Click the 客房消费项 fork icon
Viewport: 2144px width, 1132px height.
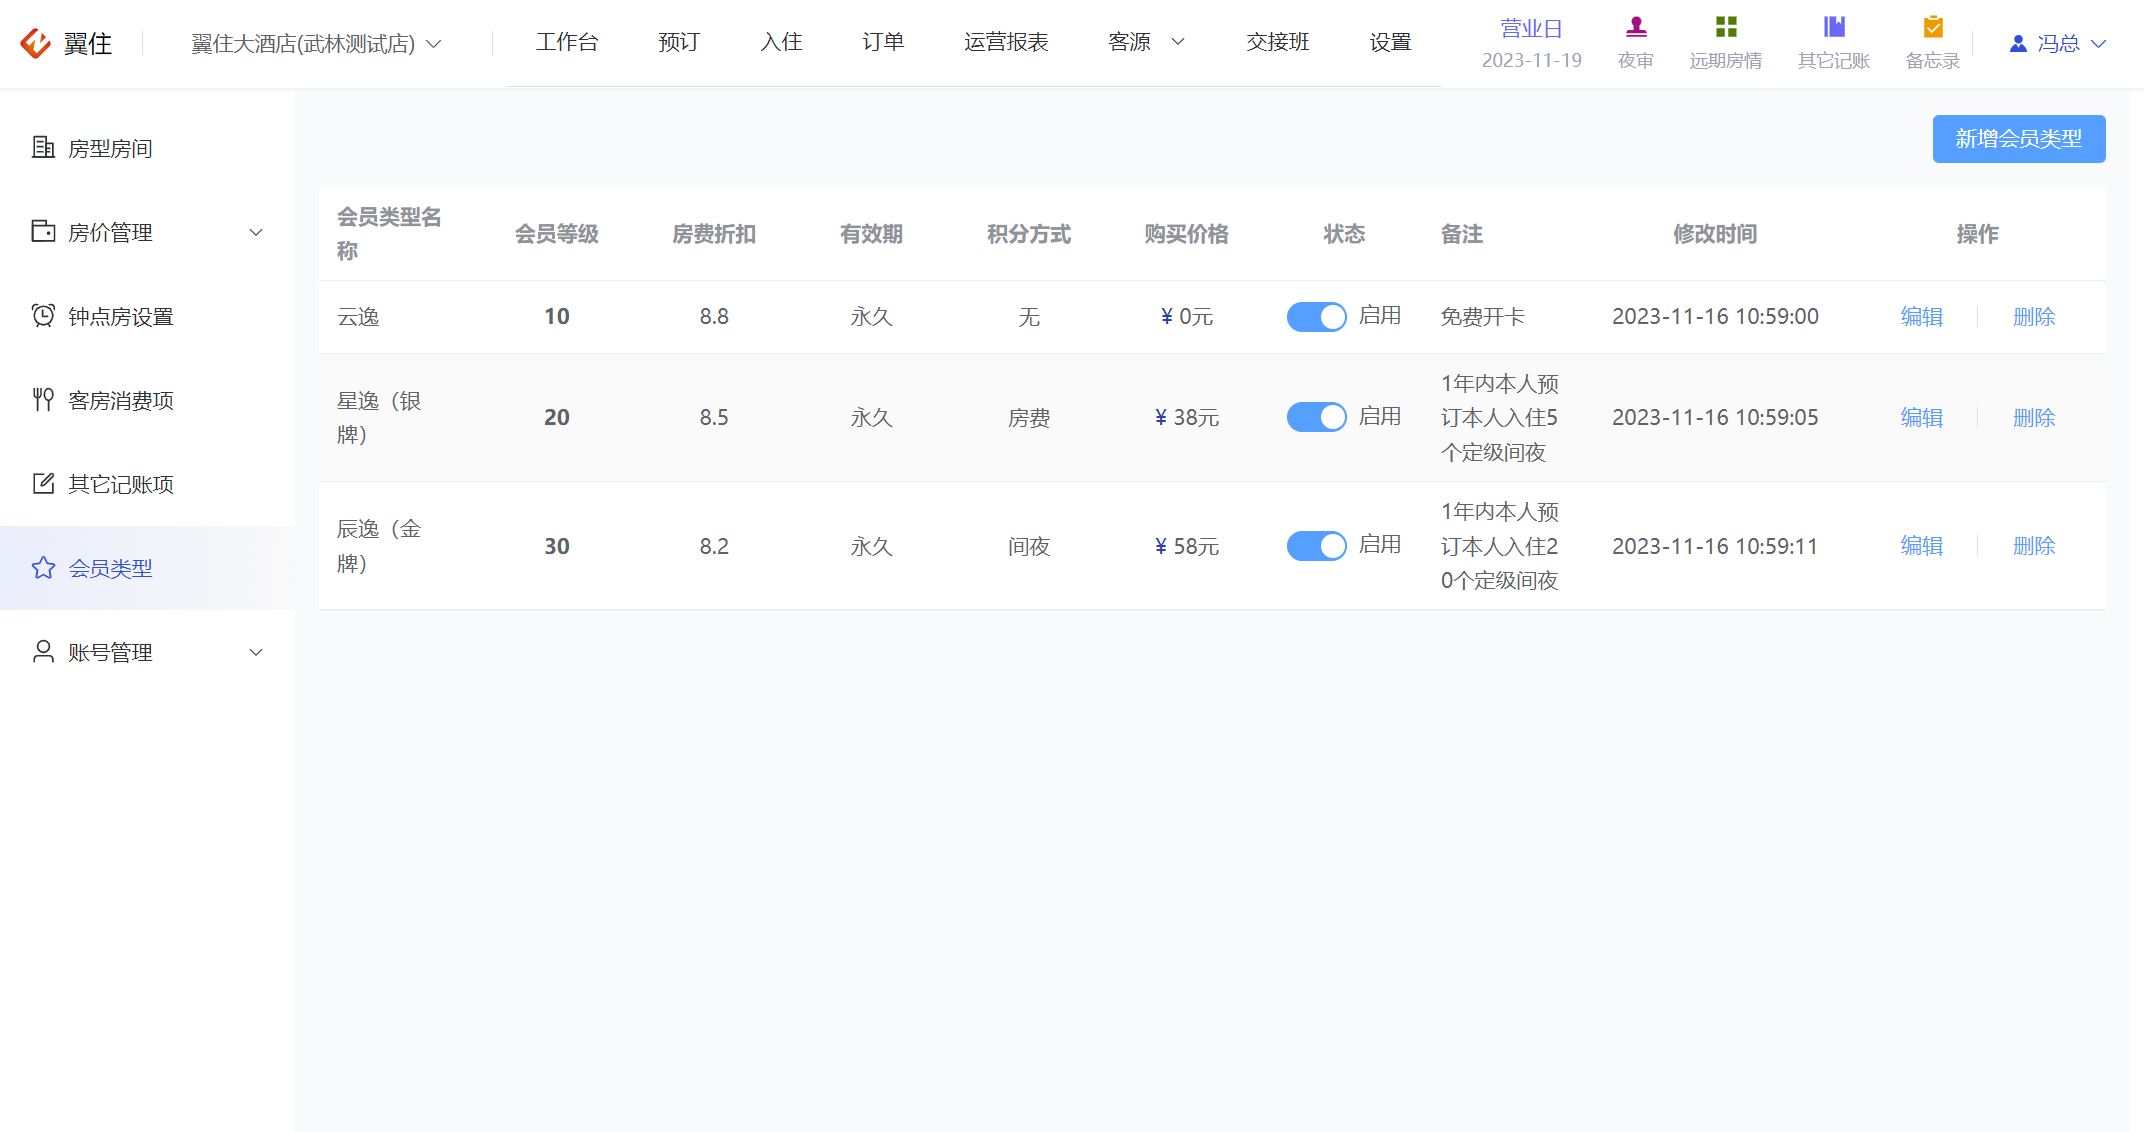click(43, 400)
